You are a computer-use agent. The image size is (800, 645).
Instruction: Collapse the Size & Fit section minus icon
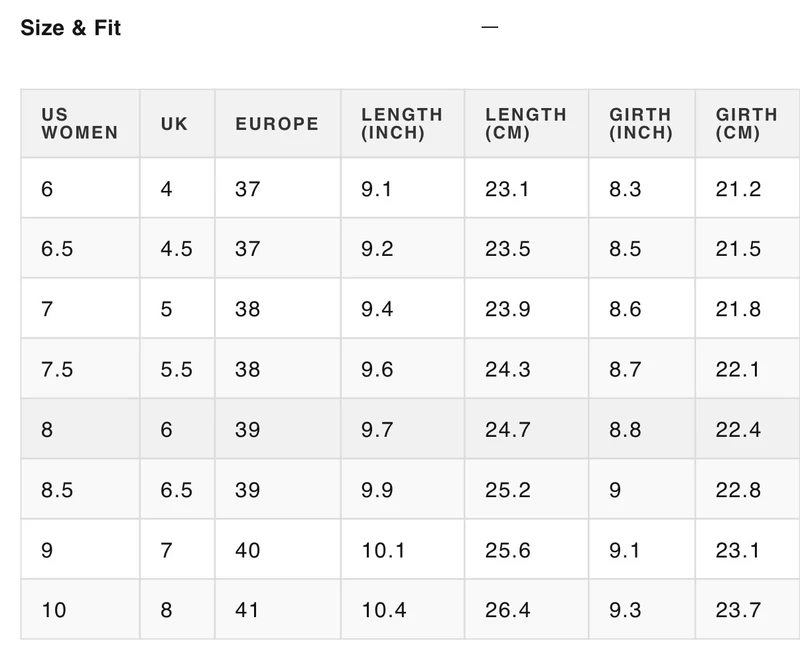click(x=490, y=27)
